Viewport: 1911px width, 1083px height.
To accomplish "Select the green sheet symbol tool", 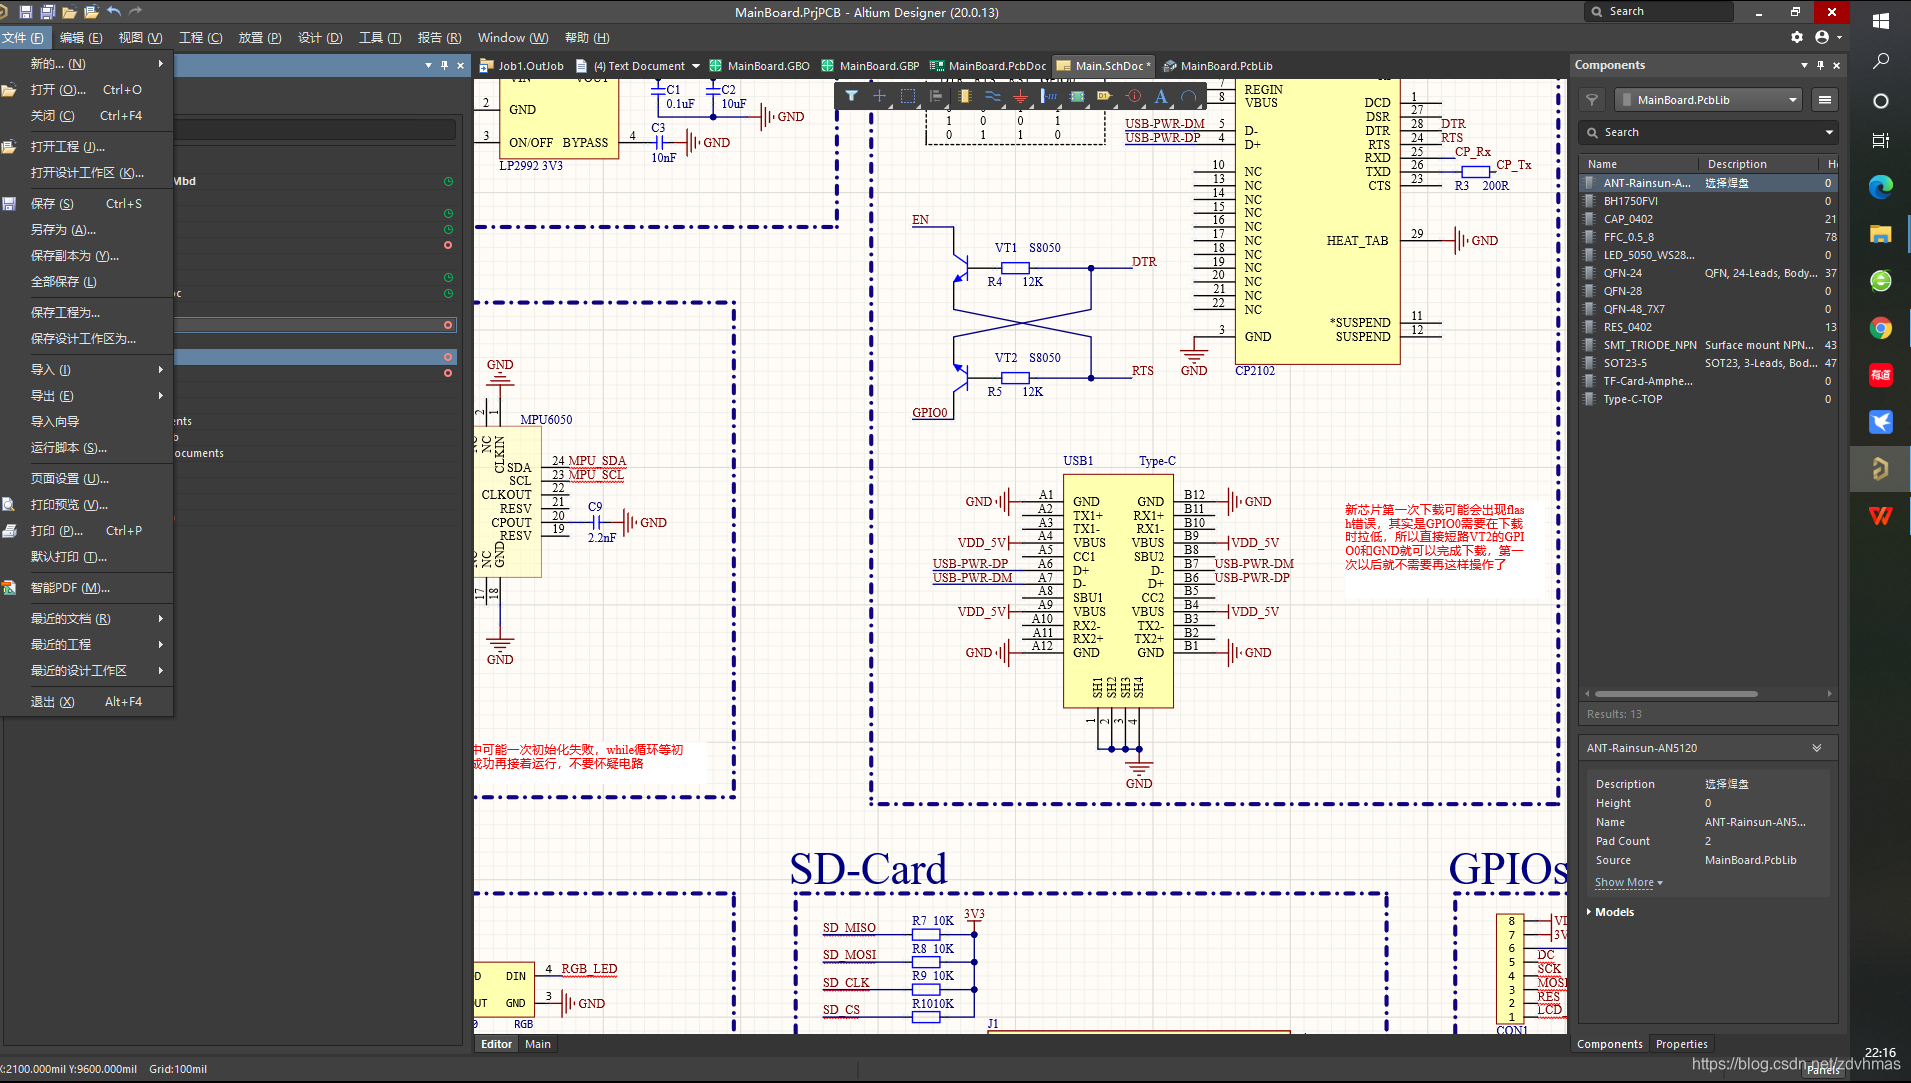I will (1077, 96).
